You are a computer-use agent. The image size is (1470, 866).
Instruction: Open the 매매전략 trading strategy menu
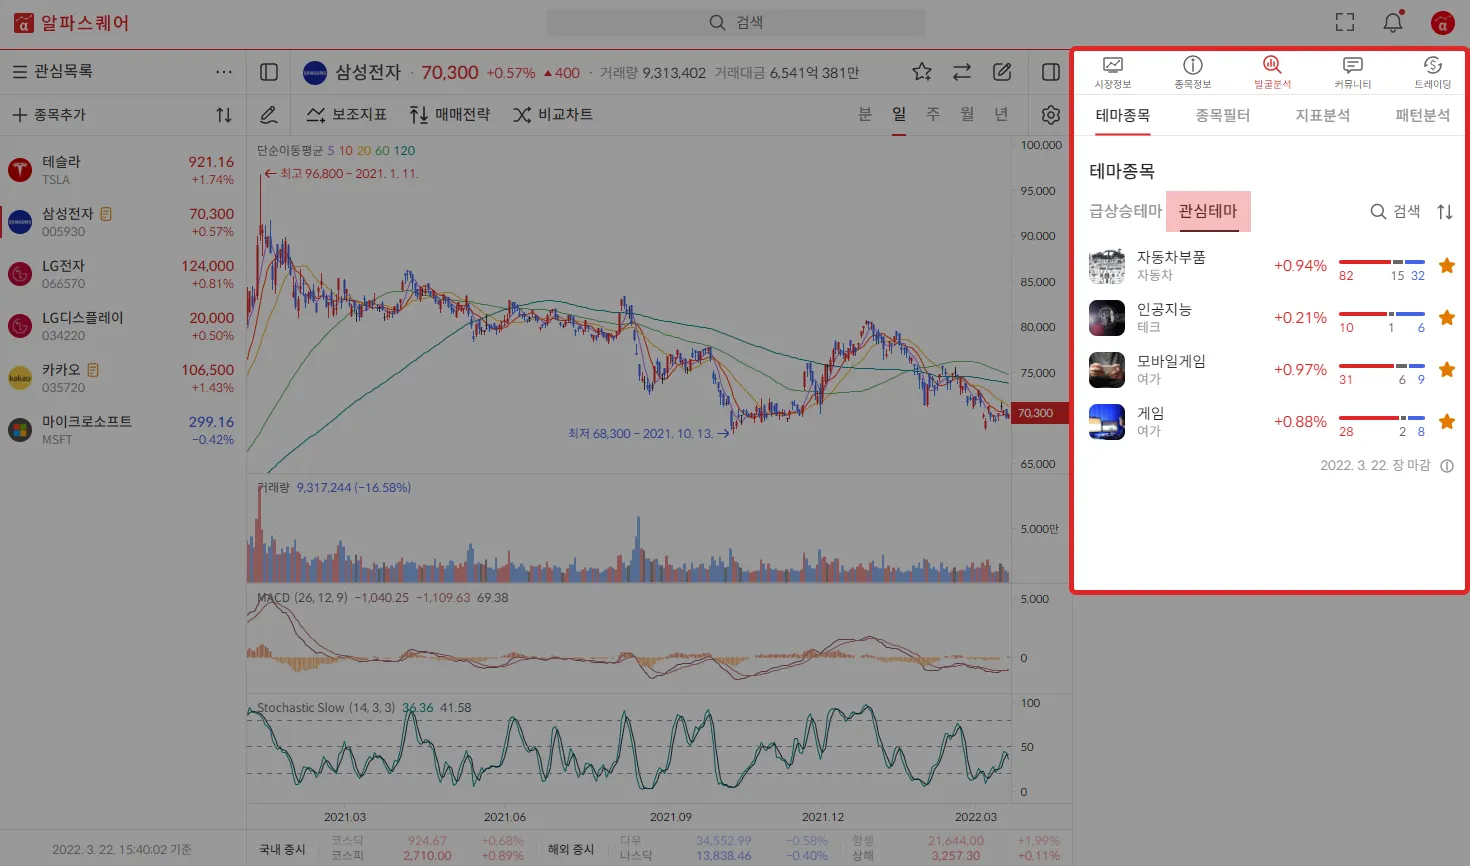click(450, 115)
